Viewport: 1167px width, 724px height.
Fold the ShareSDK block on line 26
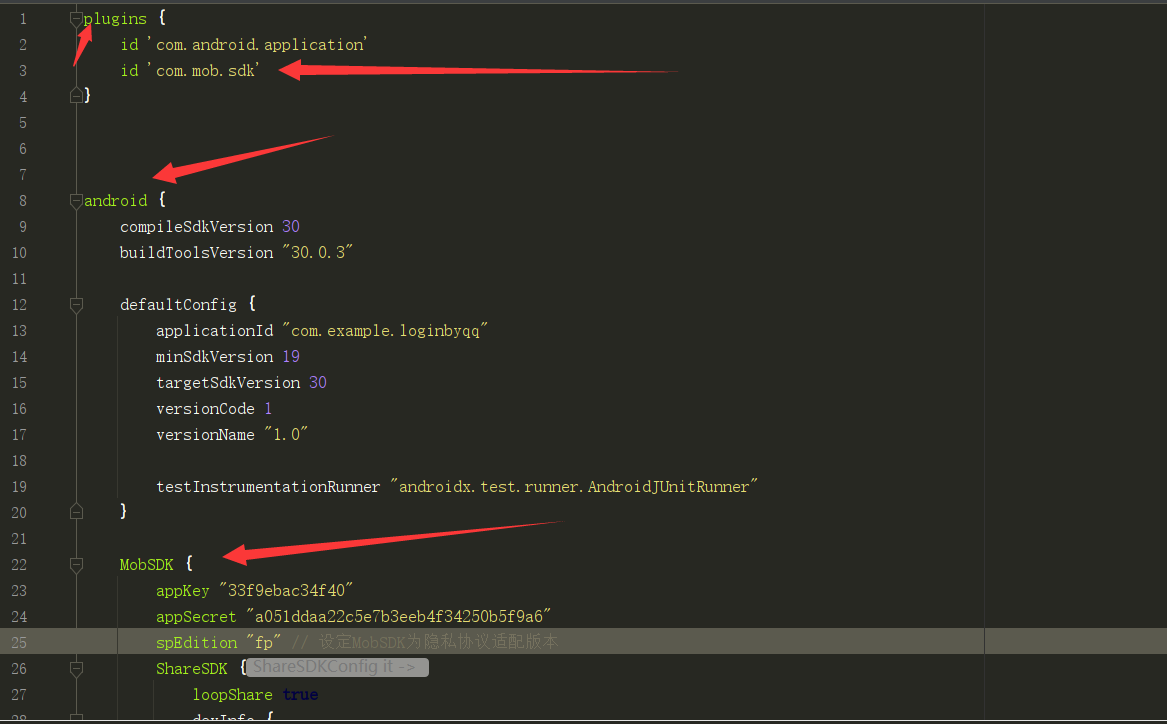(76, 668)
